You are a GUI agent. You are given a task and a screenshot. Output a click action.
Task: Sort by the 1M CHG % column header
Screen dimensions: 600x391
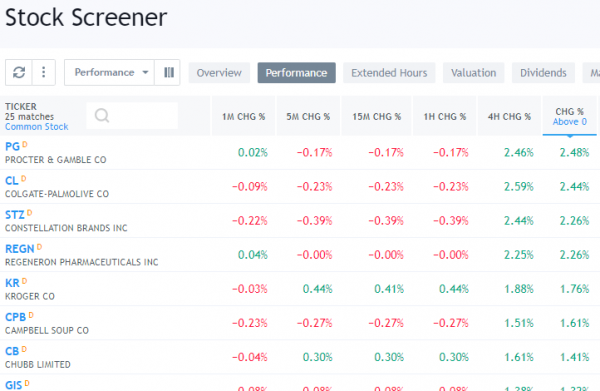pyautogui.click(x=243, y=116)
